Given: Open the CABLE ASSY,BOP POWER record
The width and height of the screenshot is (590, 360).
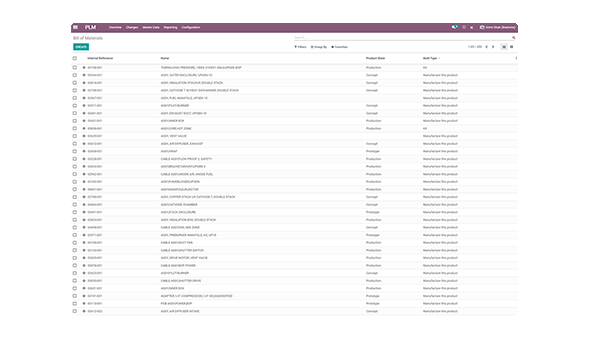Looking at the screenshot, I should point(178,266).
